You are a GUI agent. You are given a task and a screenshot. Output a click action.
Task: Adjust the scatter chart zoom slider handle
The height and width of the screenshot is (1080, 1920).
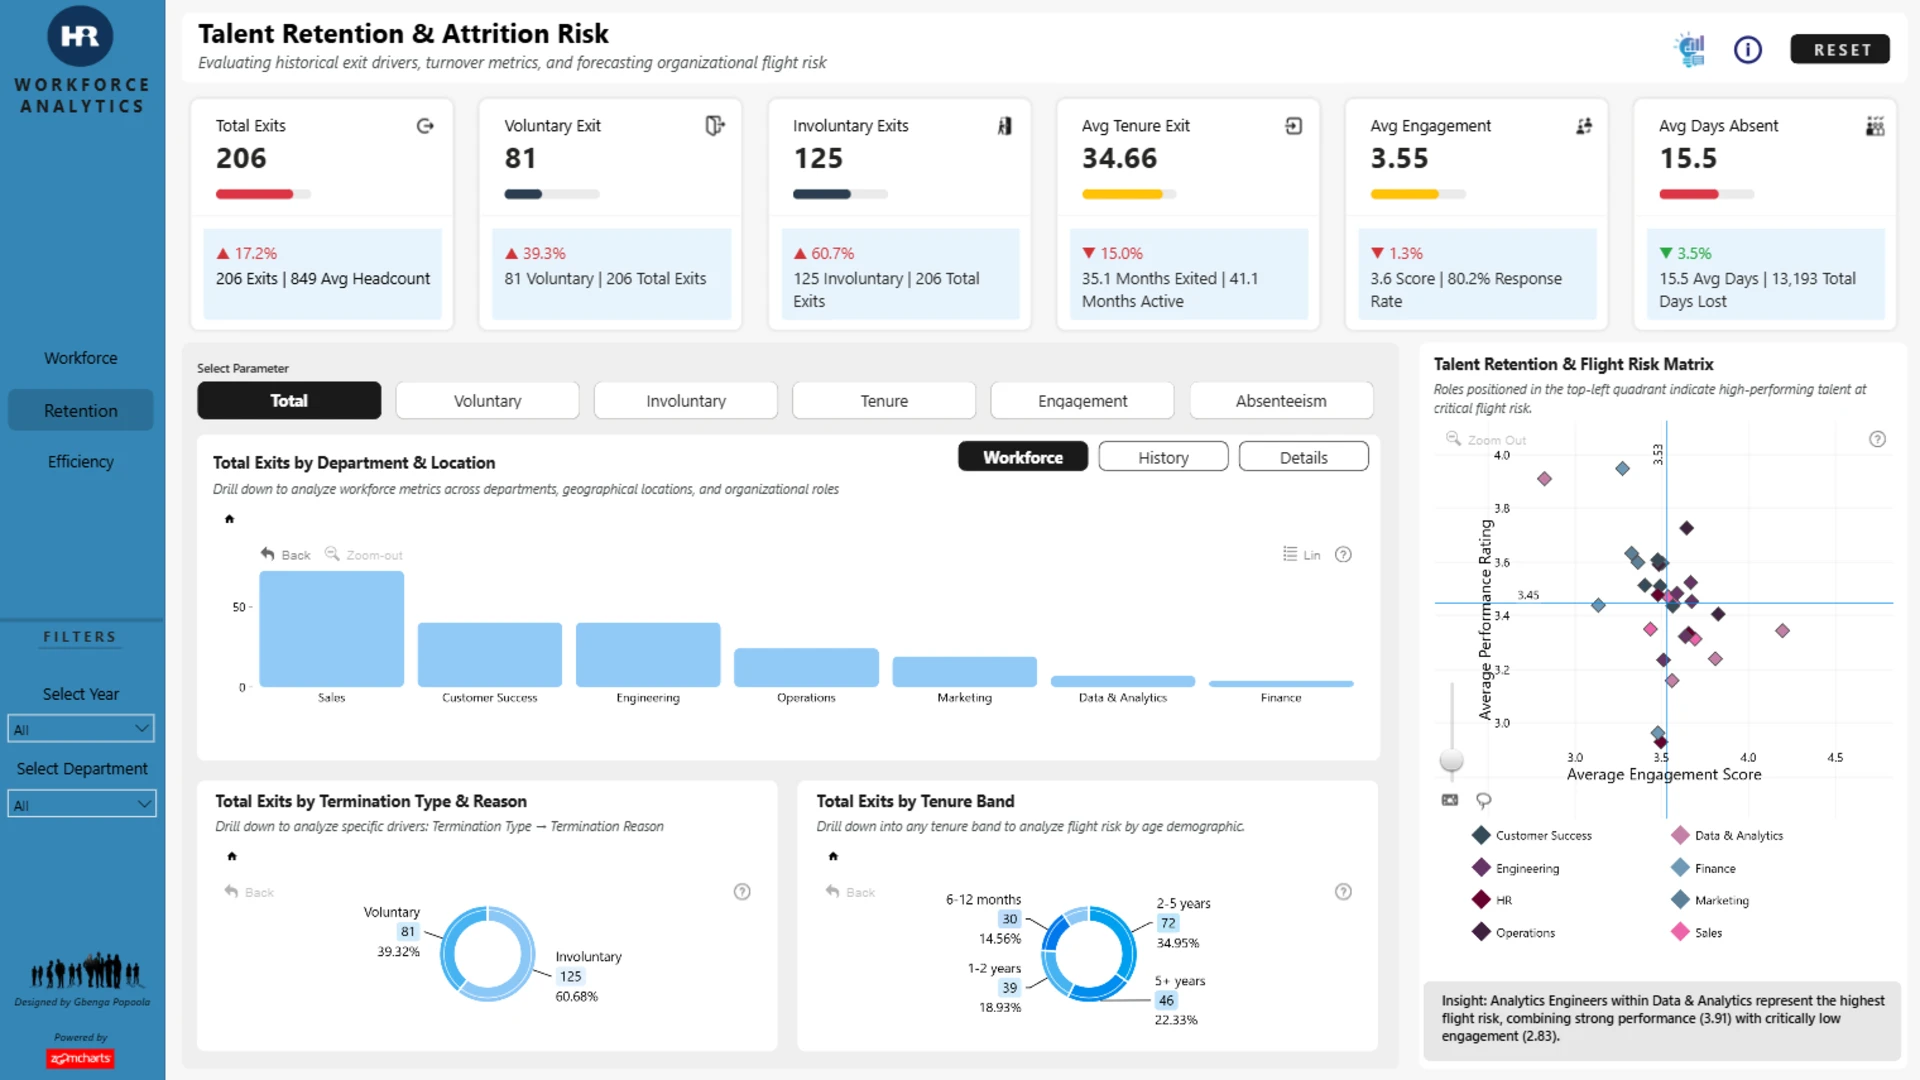click(1451, 760)
